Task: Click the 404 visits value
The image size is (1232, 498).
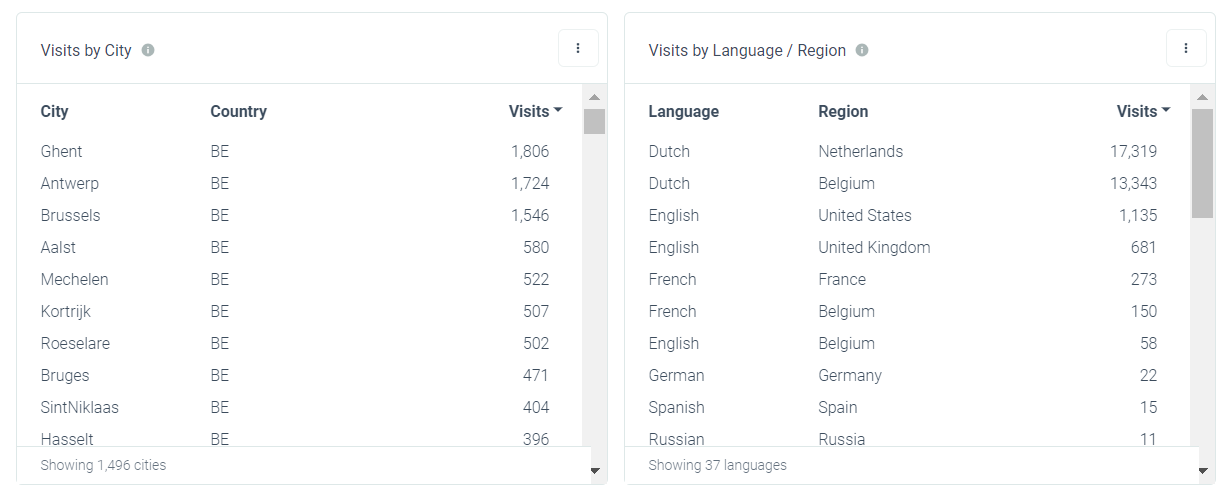Action: coord(536,407)
